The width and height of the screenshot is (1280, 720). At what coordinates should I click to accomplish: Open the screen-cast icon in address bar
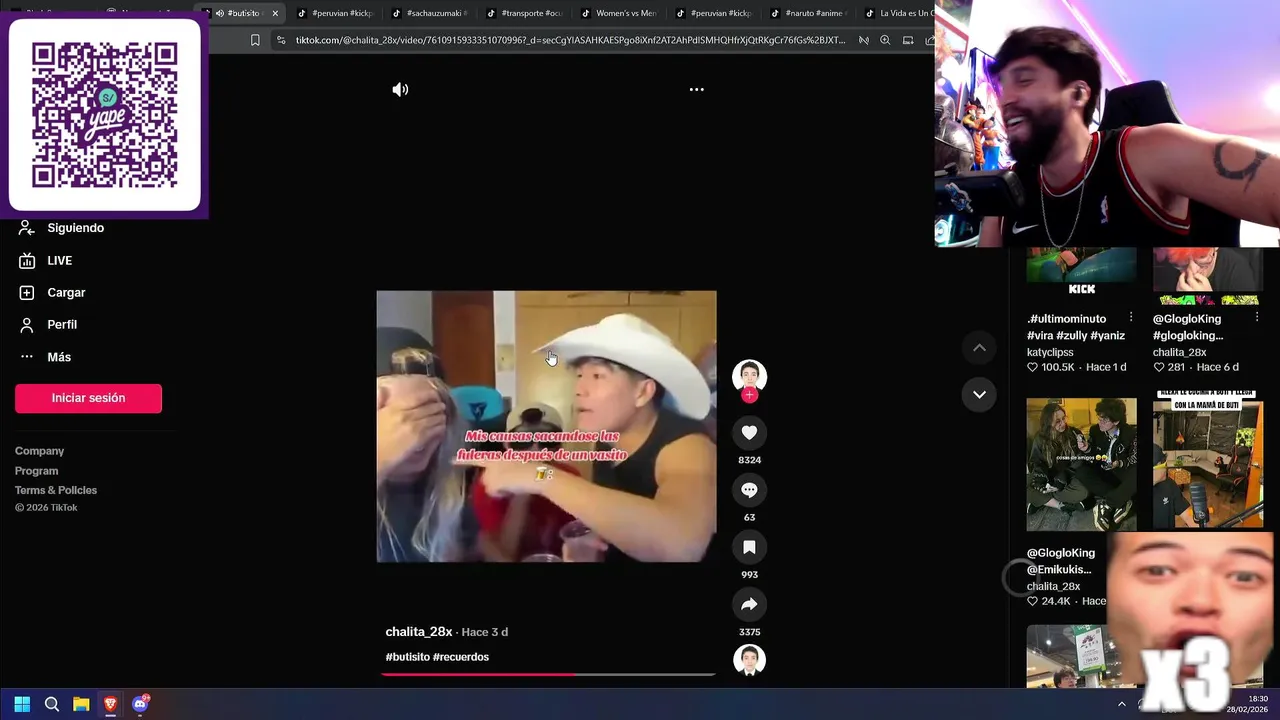908,40
